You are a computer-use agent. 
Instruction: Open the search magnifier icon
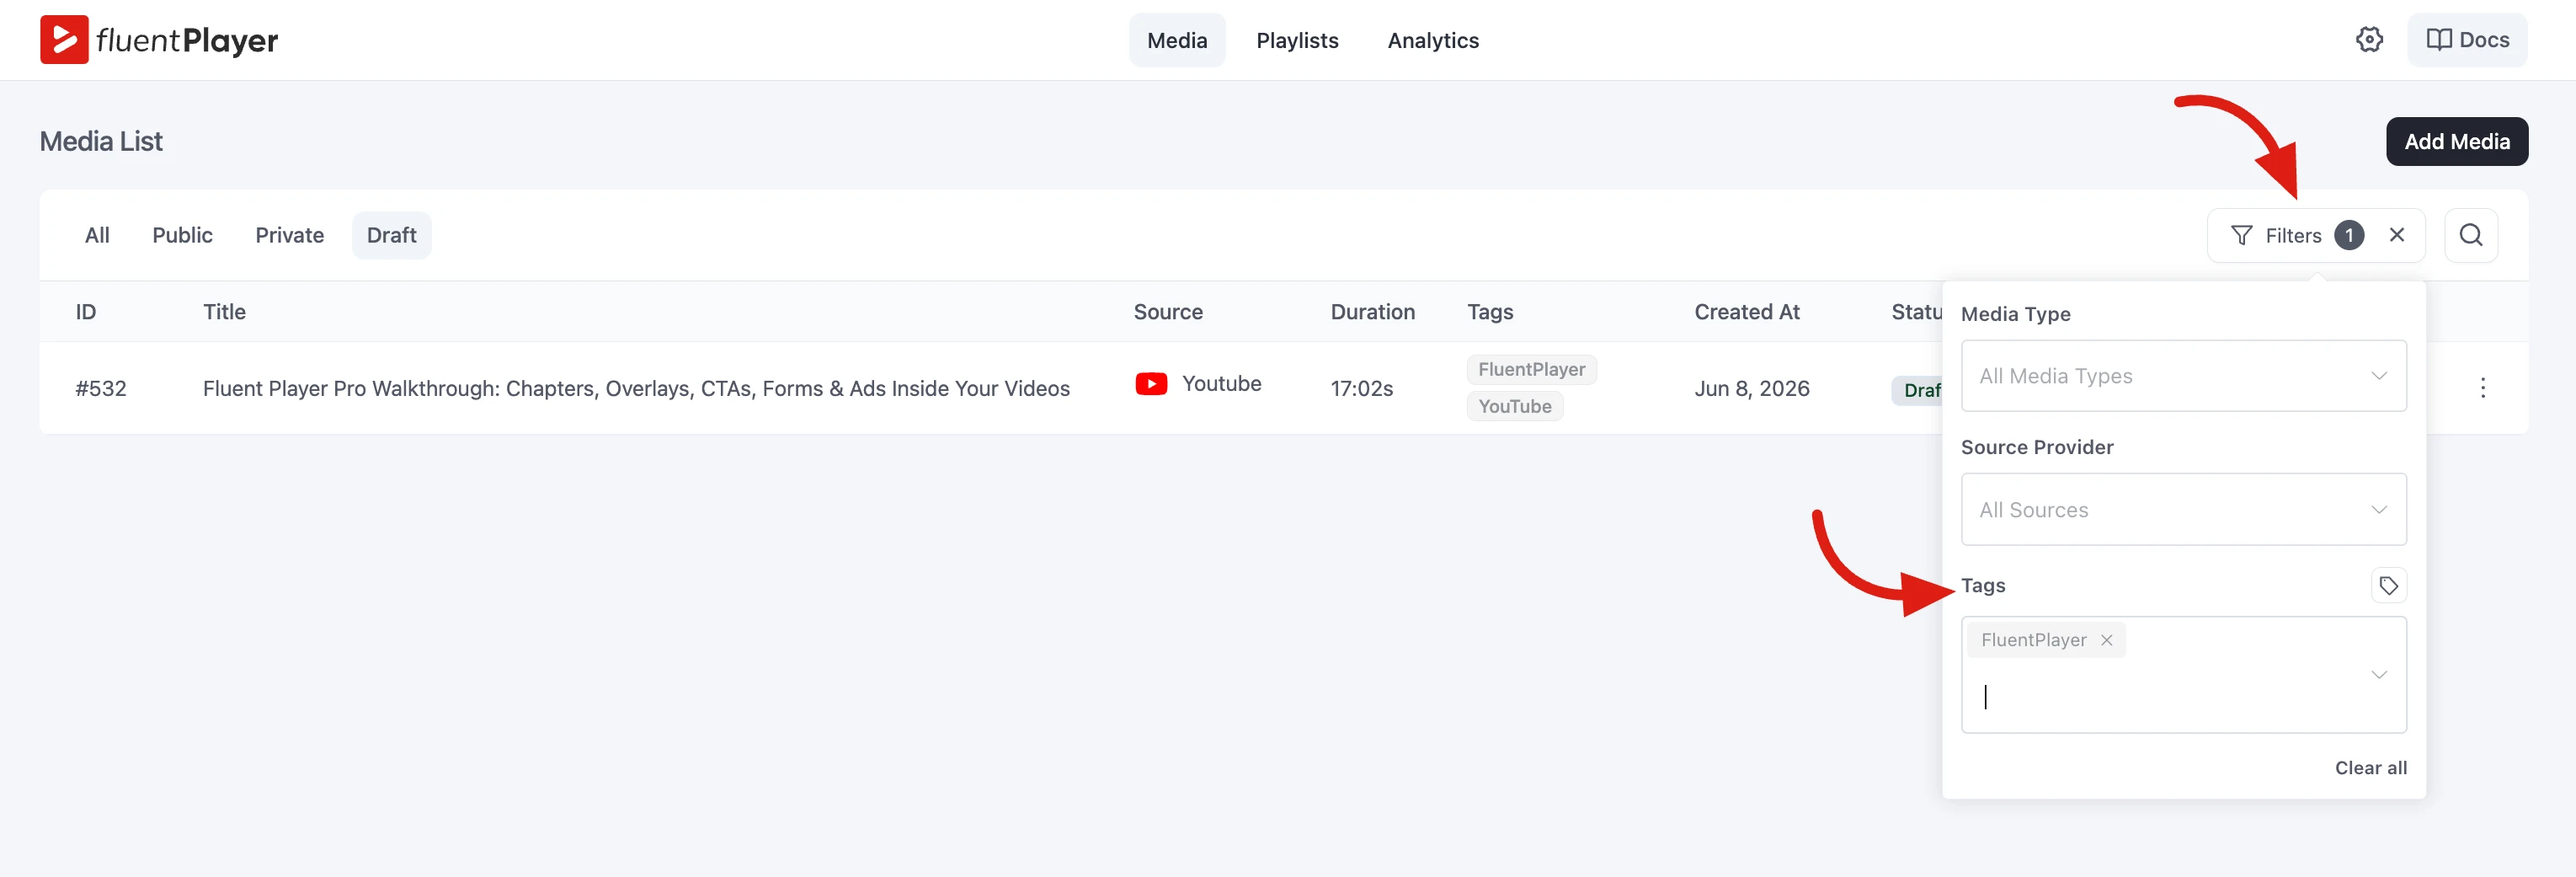tap(2471, 235)
